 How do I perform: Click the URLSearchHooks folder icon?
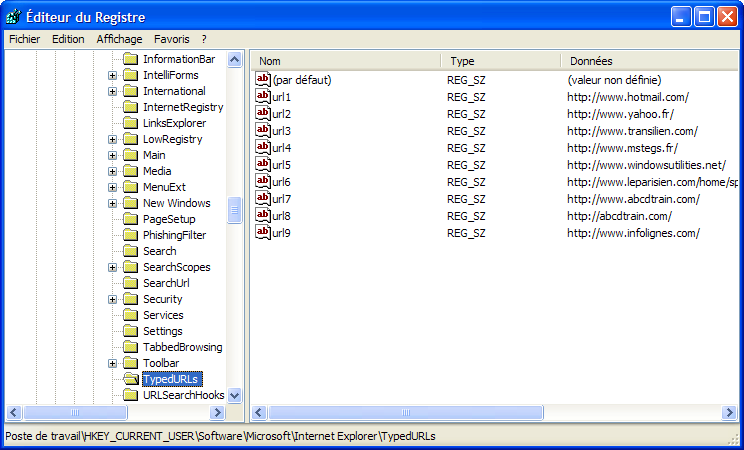[130, 395]
